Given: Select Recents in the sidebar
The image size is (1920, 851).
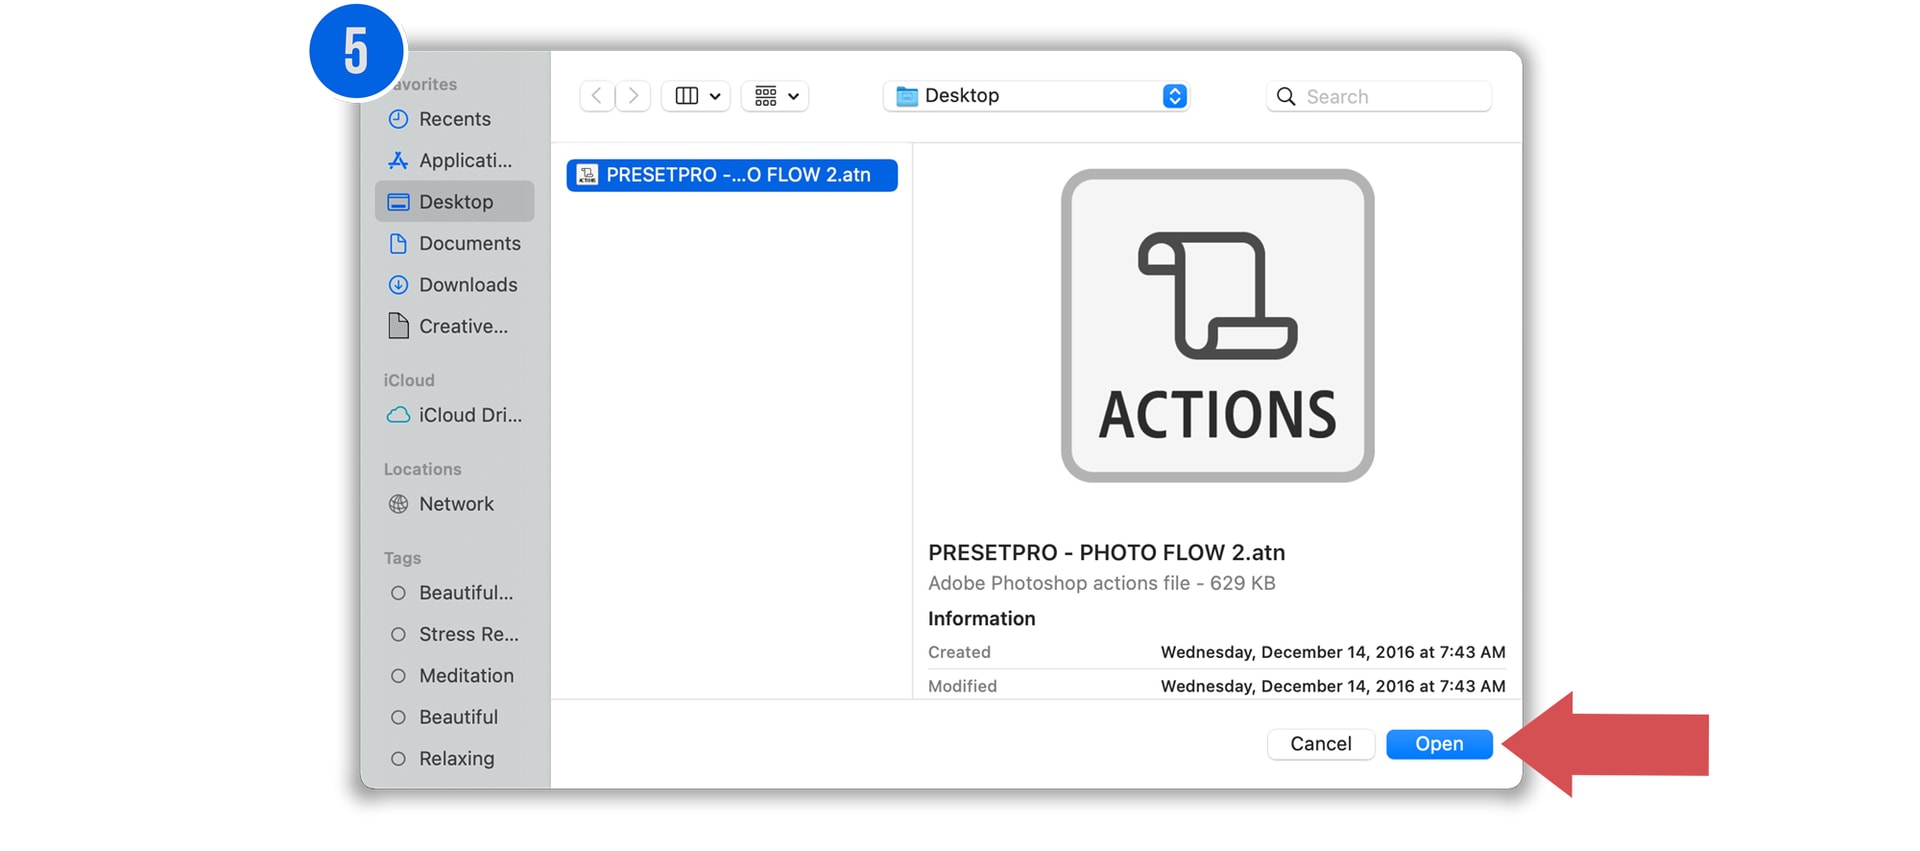Looking at the screenshot, I should 455,119.
